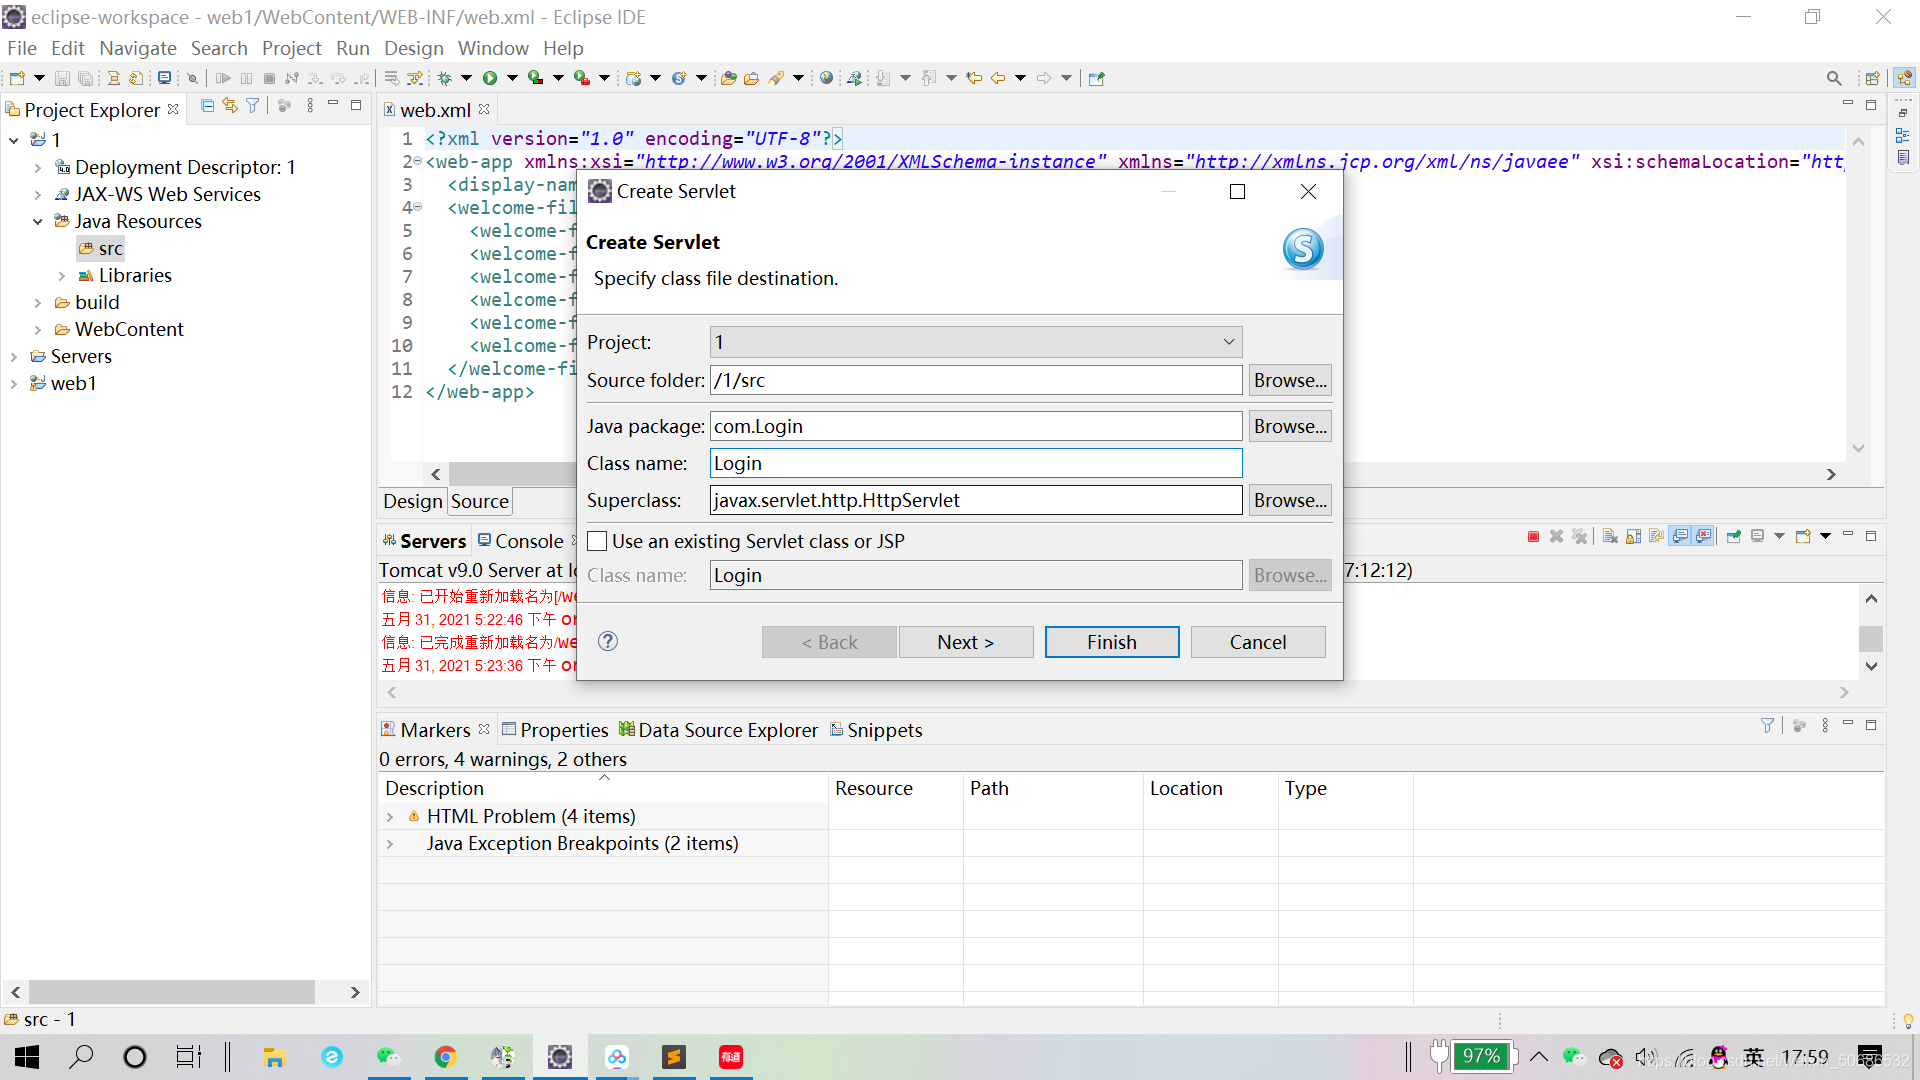Click Pin Console icon

[1734, 537]
